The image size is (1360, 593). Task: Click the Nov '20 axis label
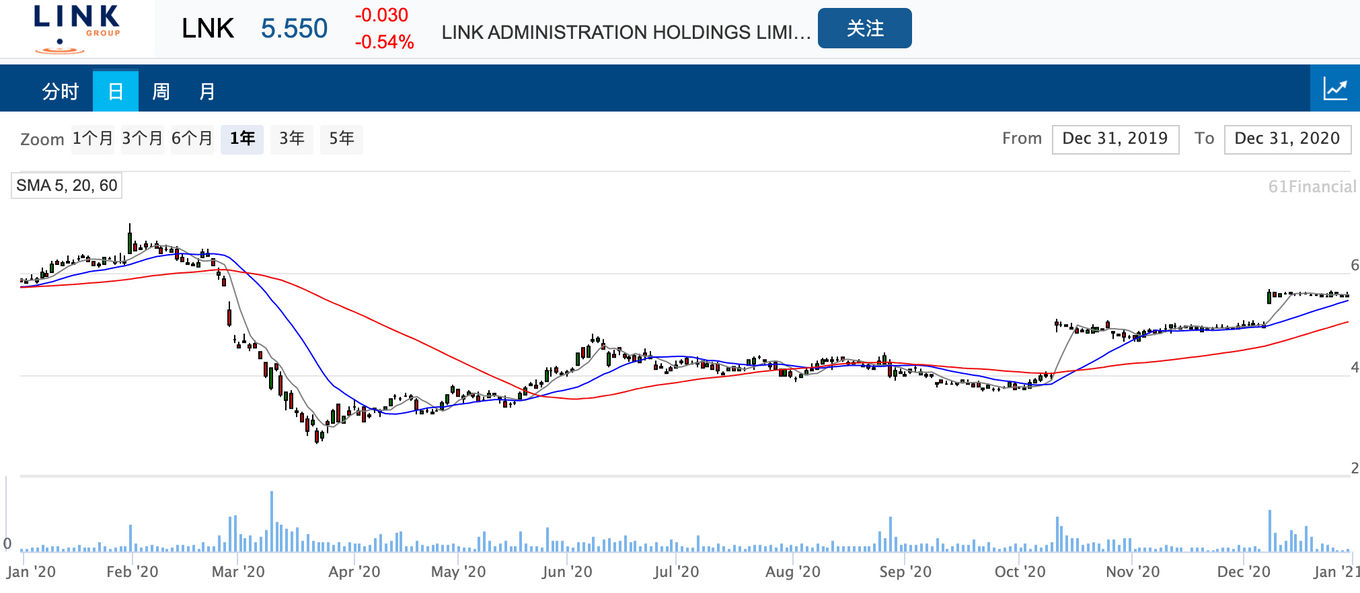(1133, 572)
